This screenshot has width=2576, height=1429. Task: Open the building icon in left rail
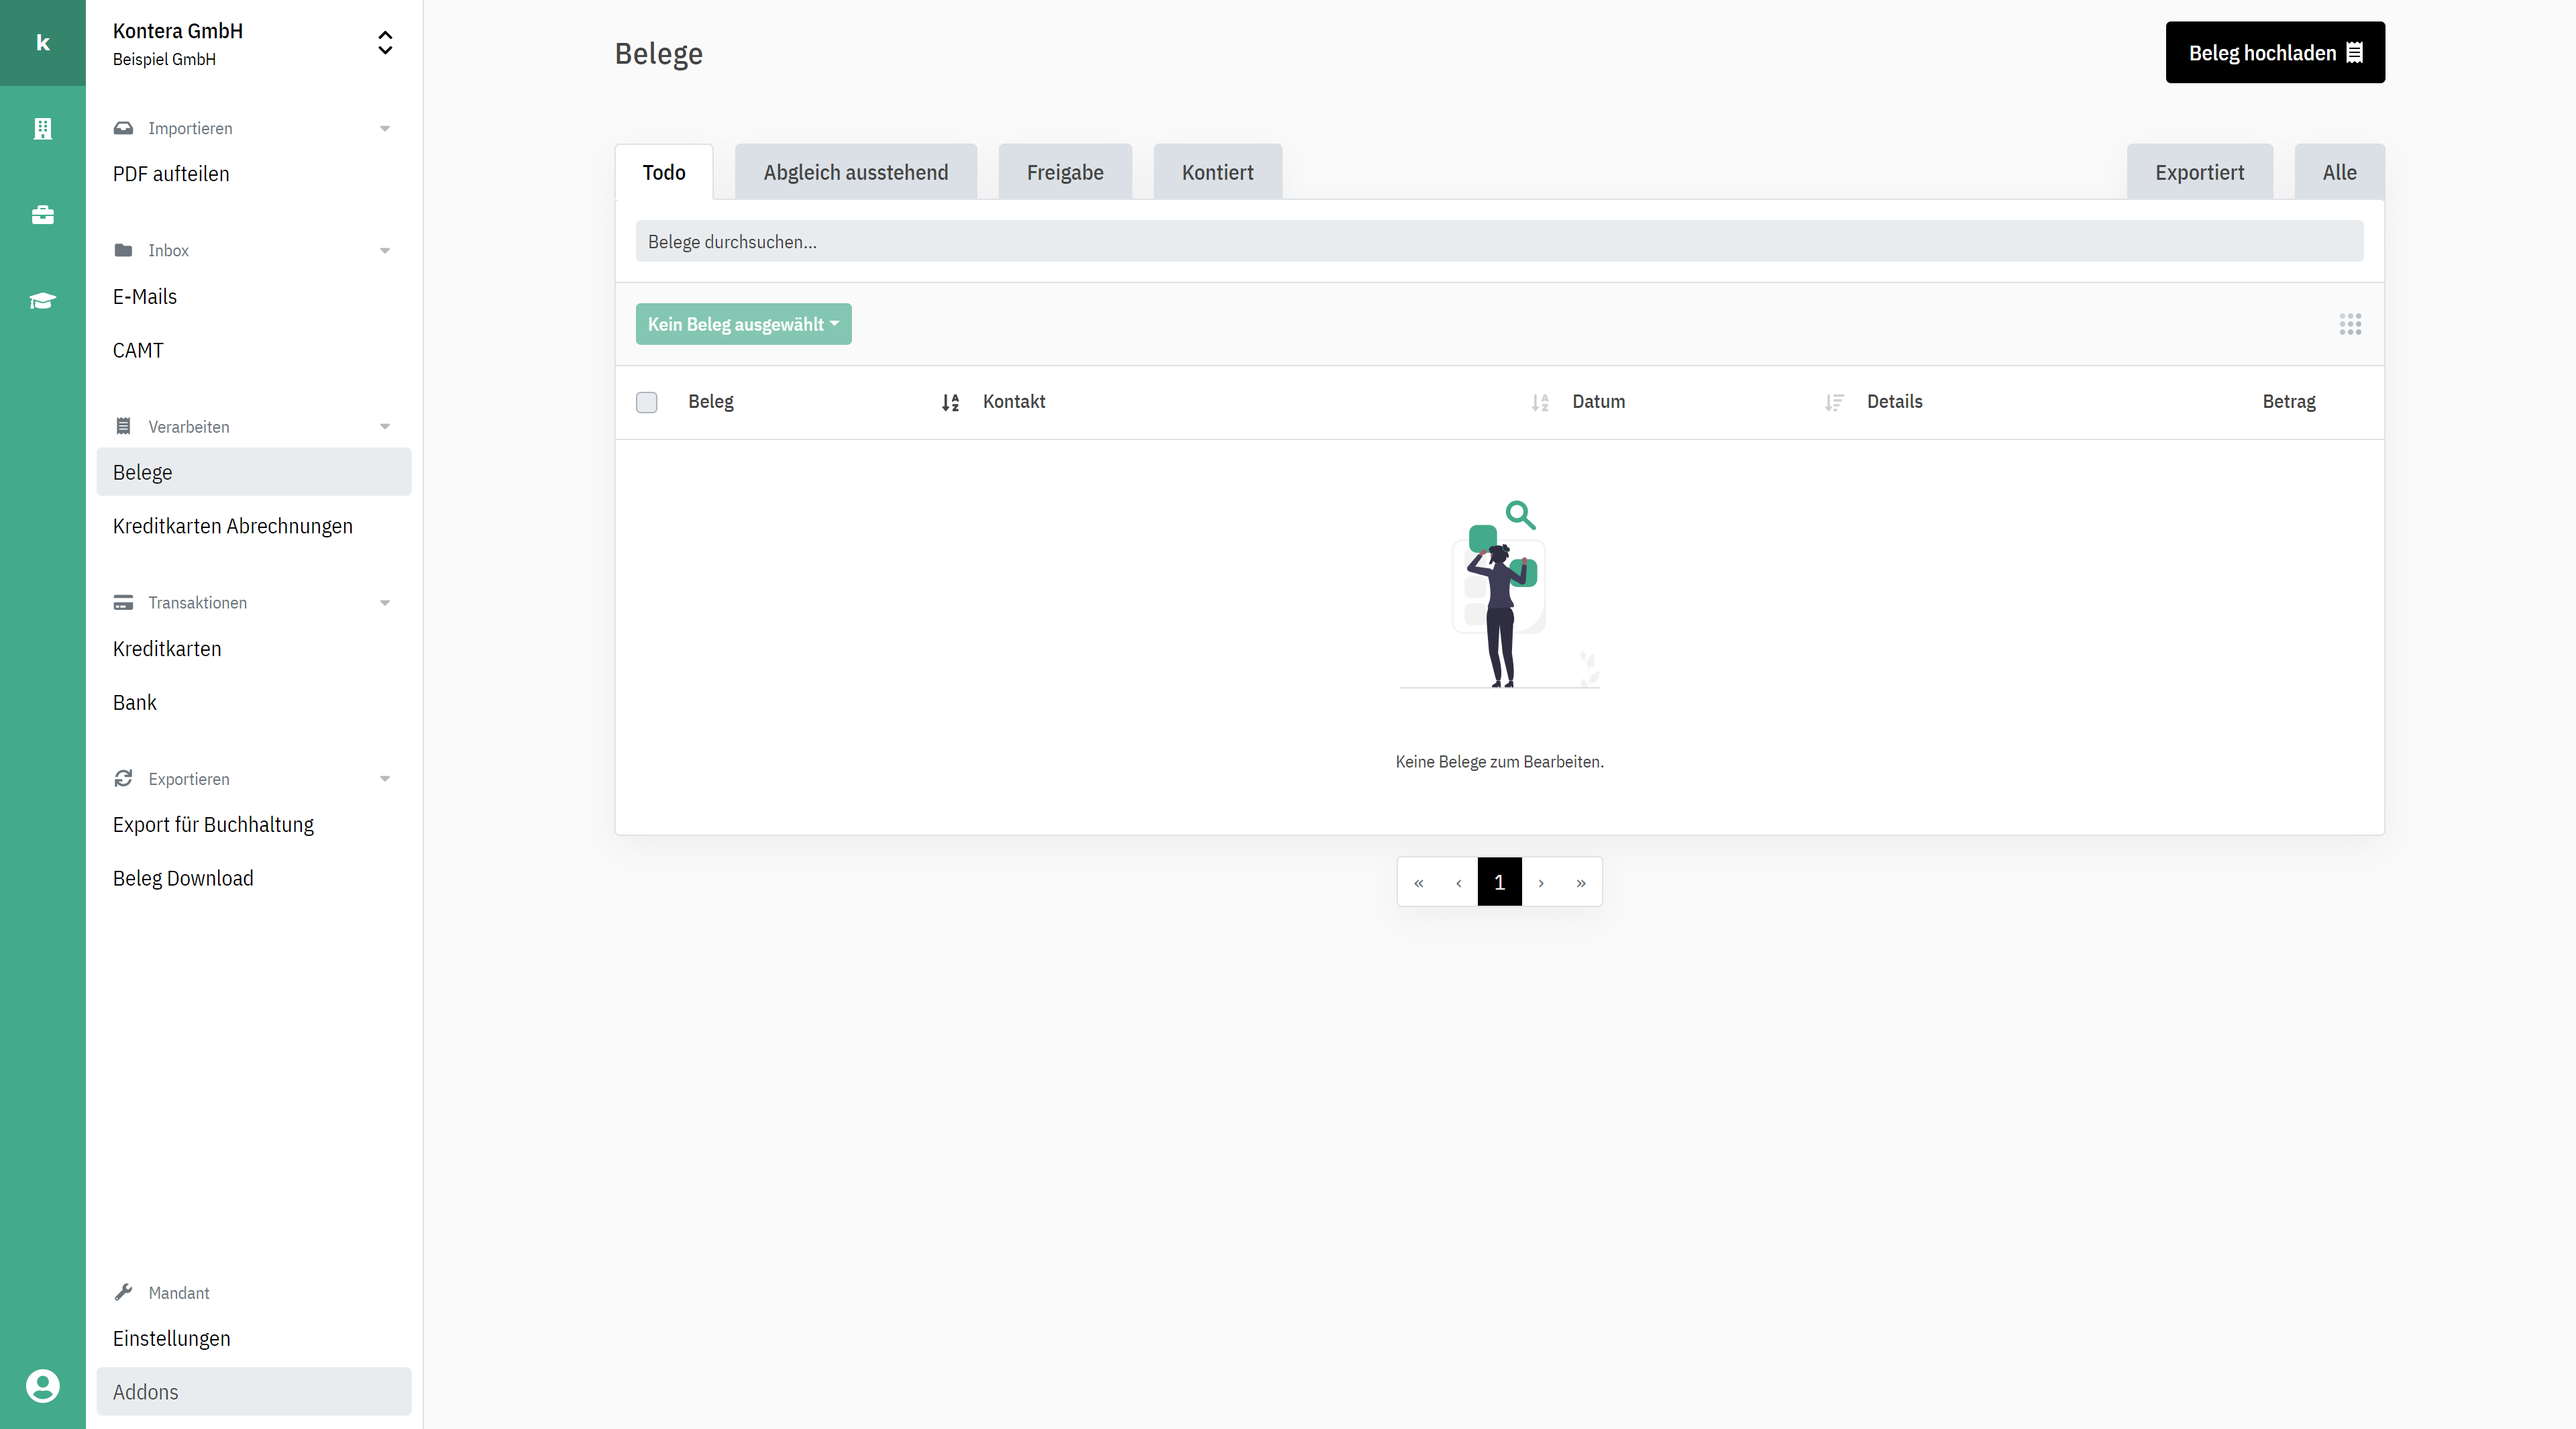click(x=42, y=128)
